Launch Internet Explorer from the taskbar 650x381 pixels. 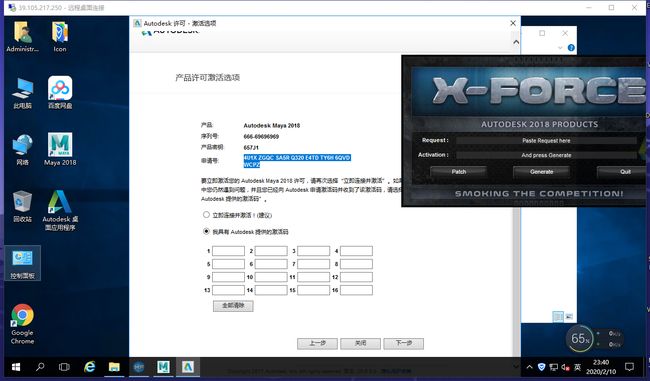(x=90, y=367)
